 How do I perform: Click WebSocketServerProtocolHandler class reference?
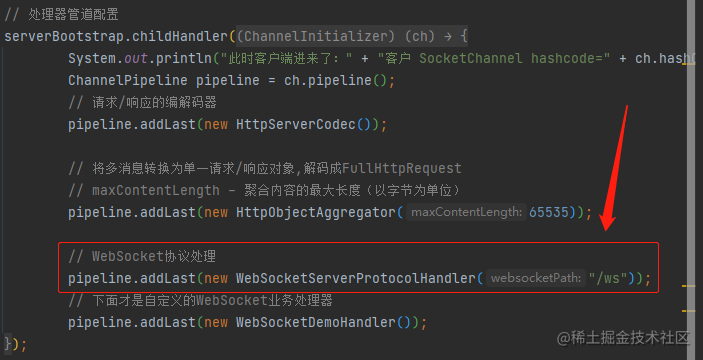pos(356,278)
